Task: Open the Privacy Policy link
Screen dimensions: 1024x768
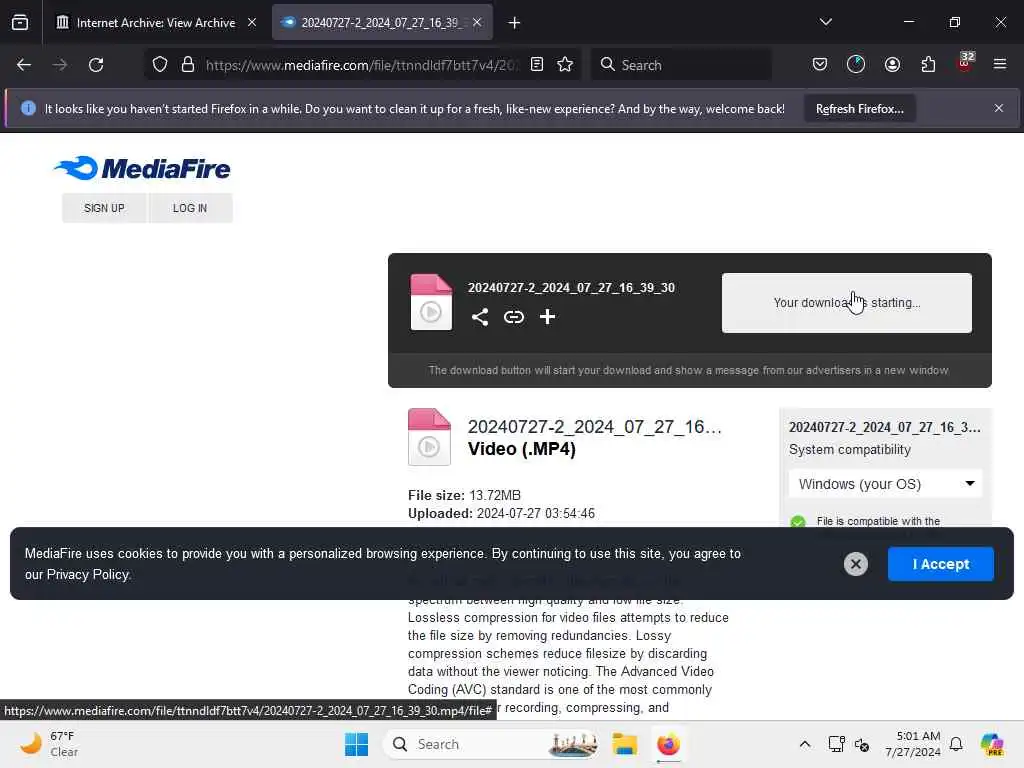Action: (x=88, y=575)
